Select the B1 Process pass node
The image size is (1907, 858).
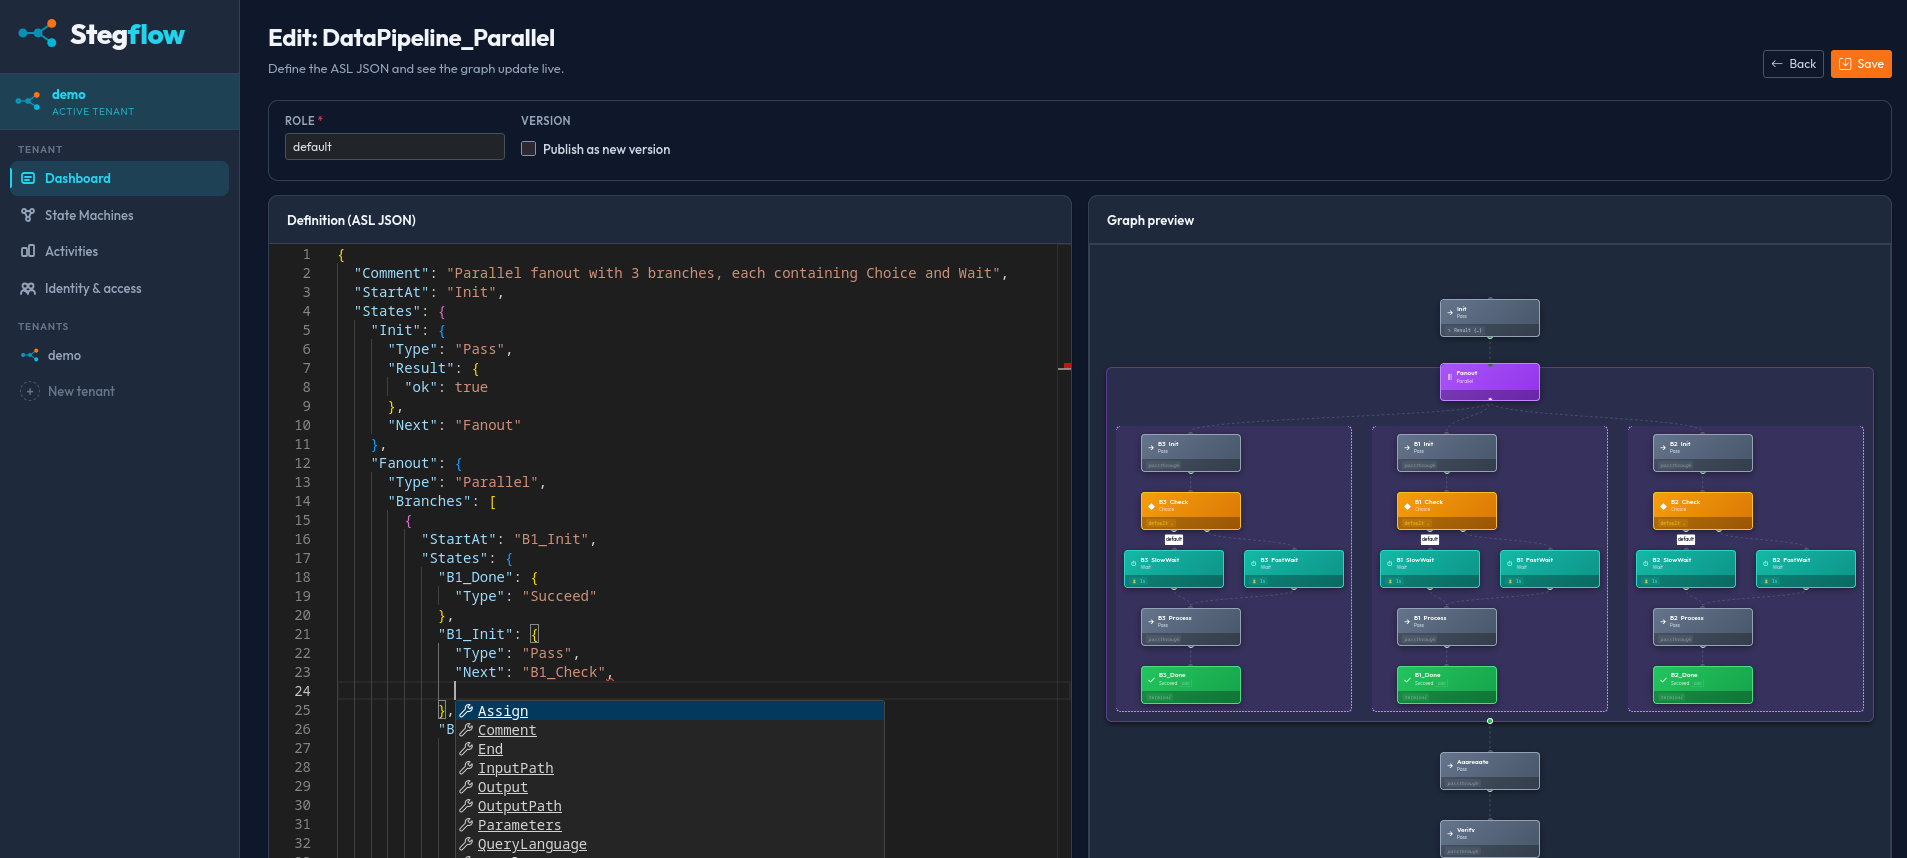point(1447,627)
